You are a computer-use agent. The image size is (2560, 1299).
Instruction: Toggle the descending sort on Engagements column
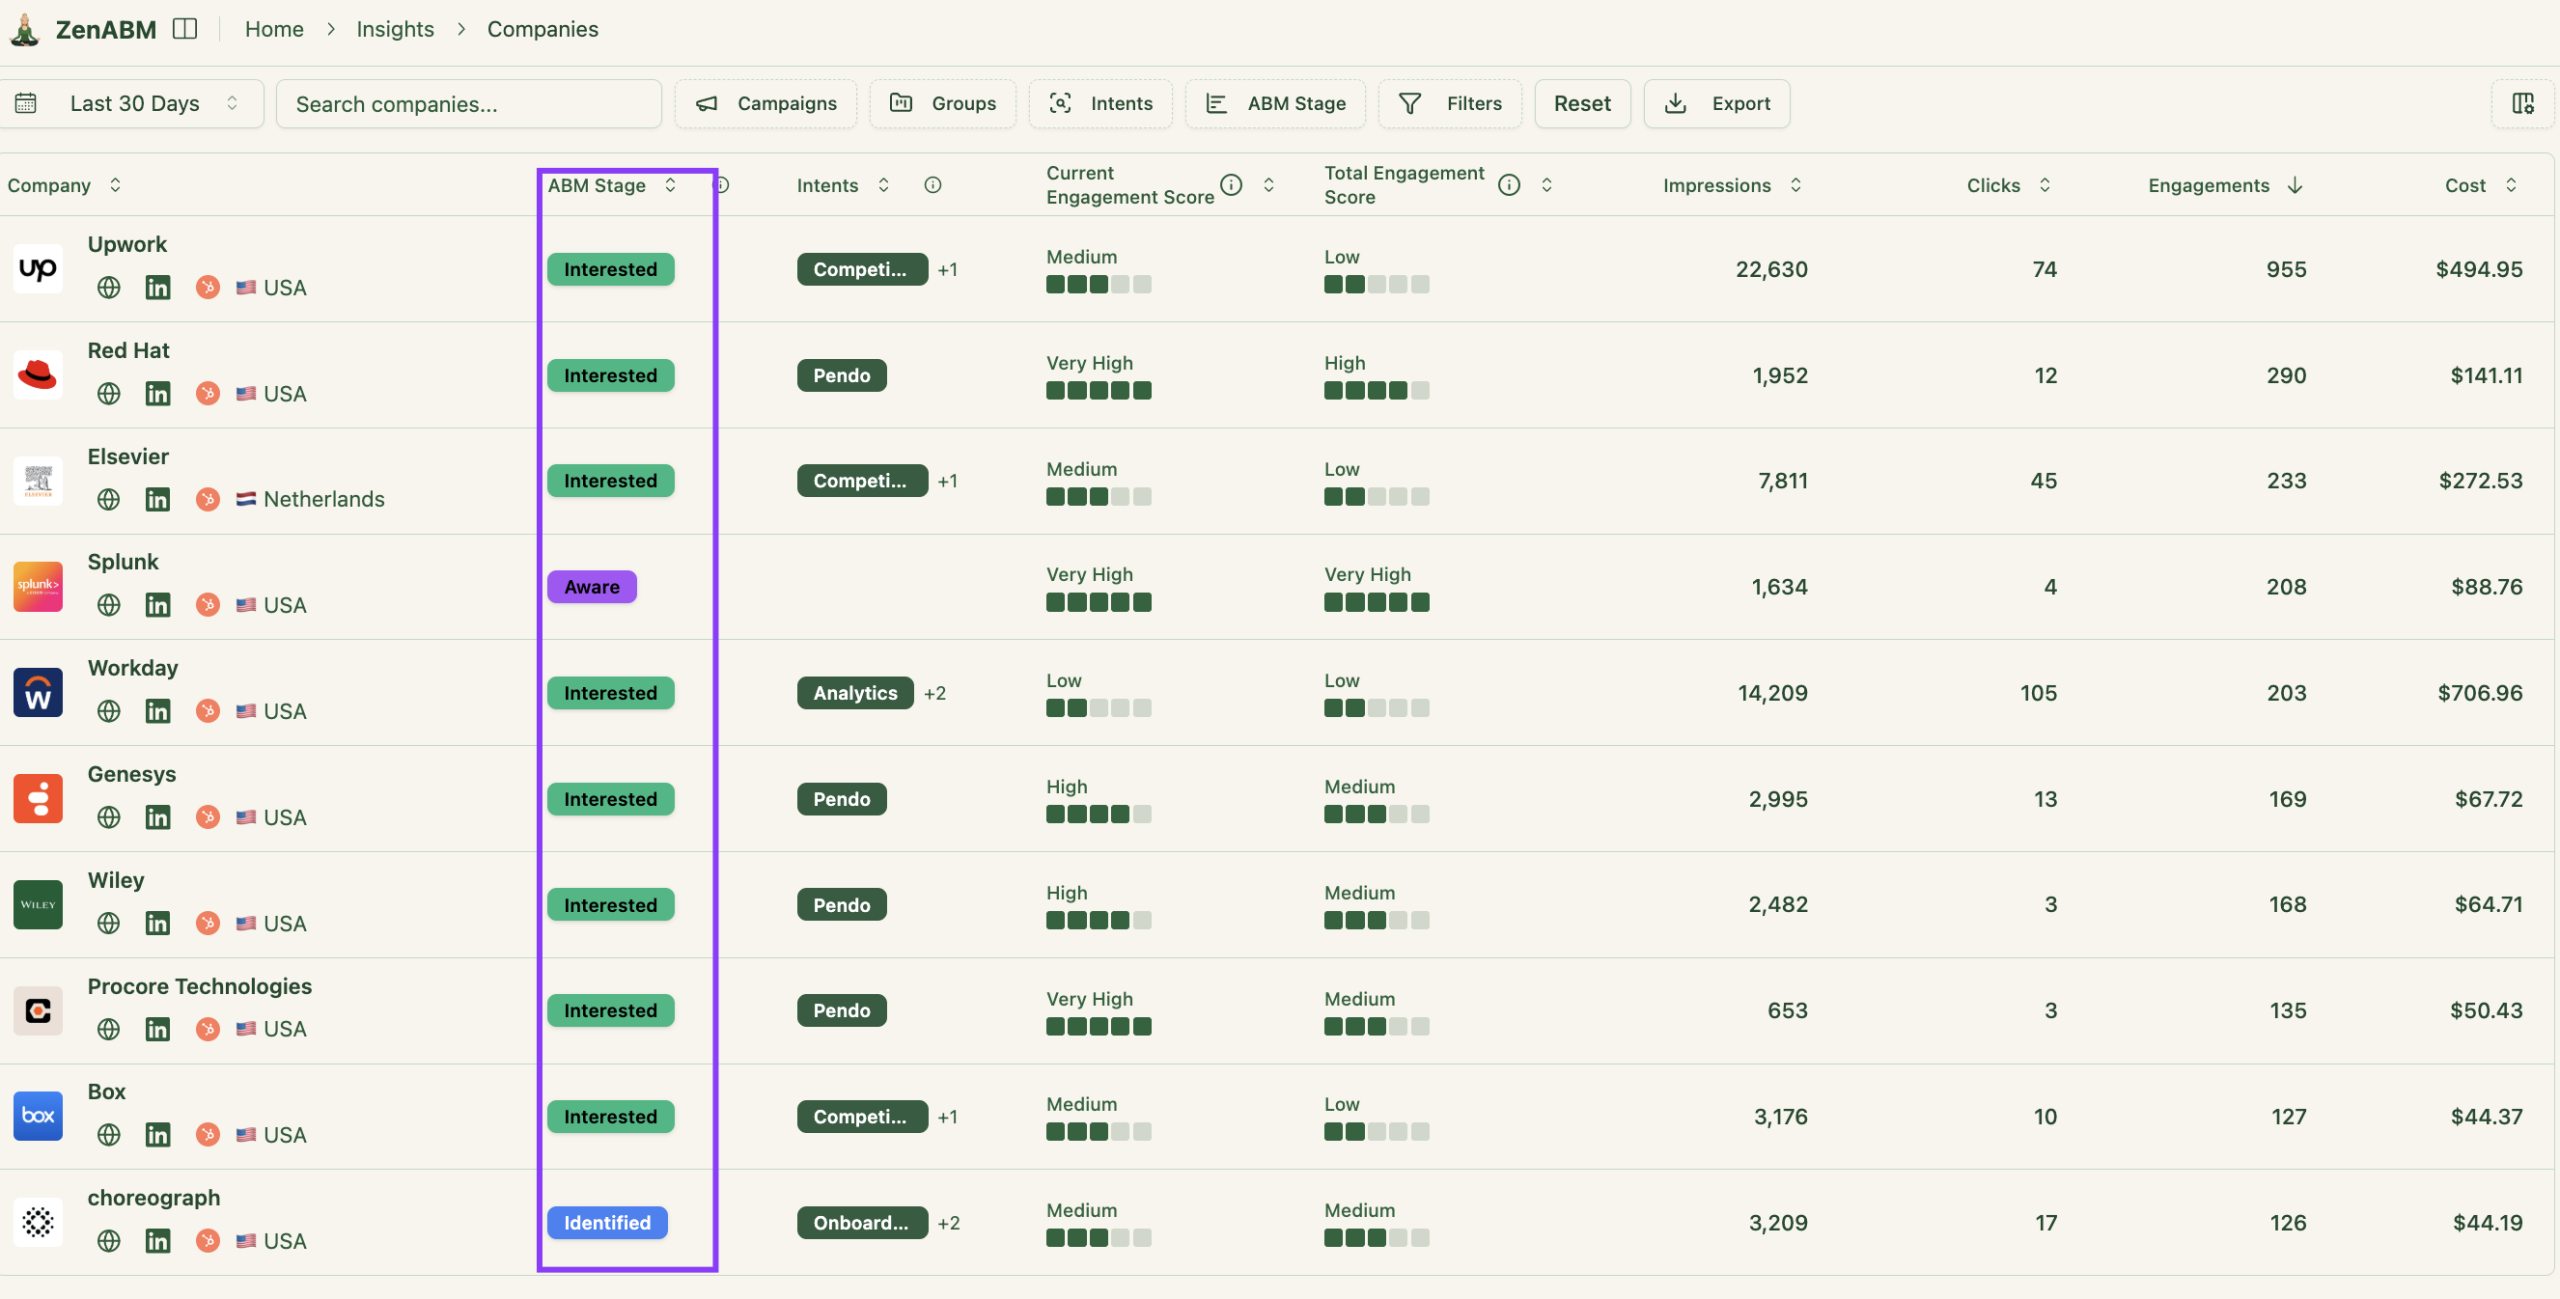[2293, 185]
